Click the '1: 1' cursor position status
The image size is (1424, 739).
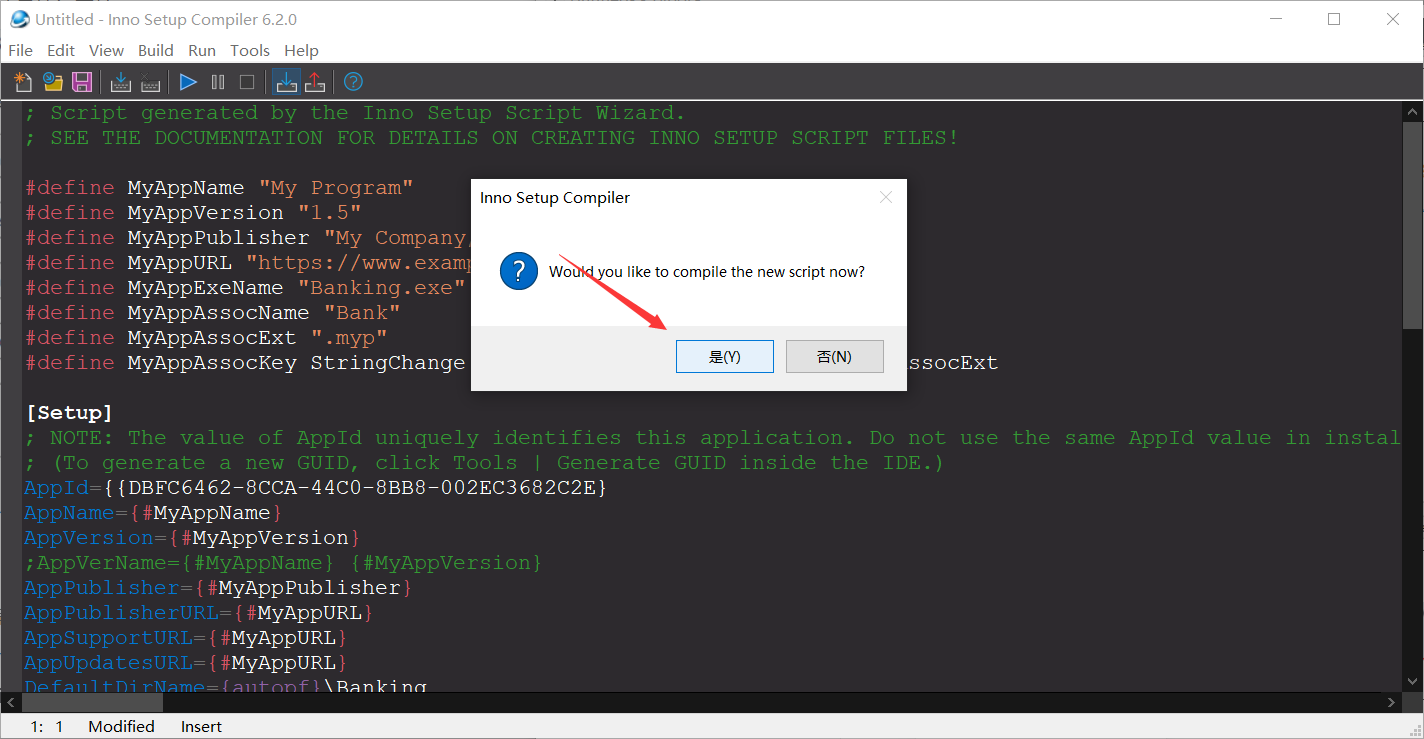click(47, 726)
